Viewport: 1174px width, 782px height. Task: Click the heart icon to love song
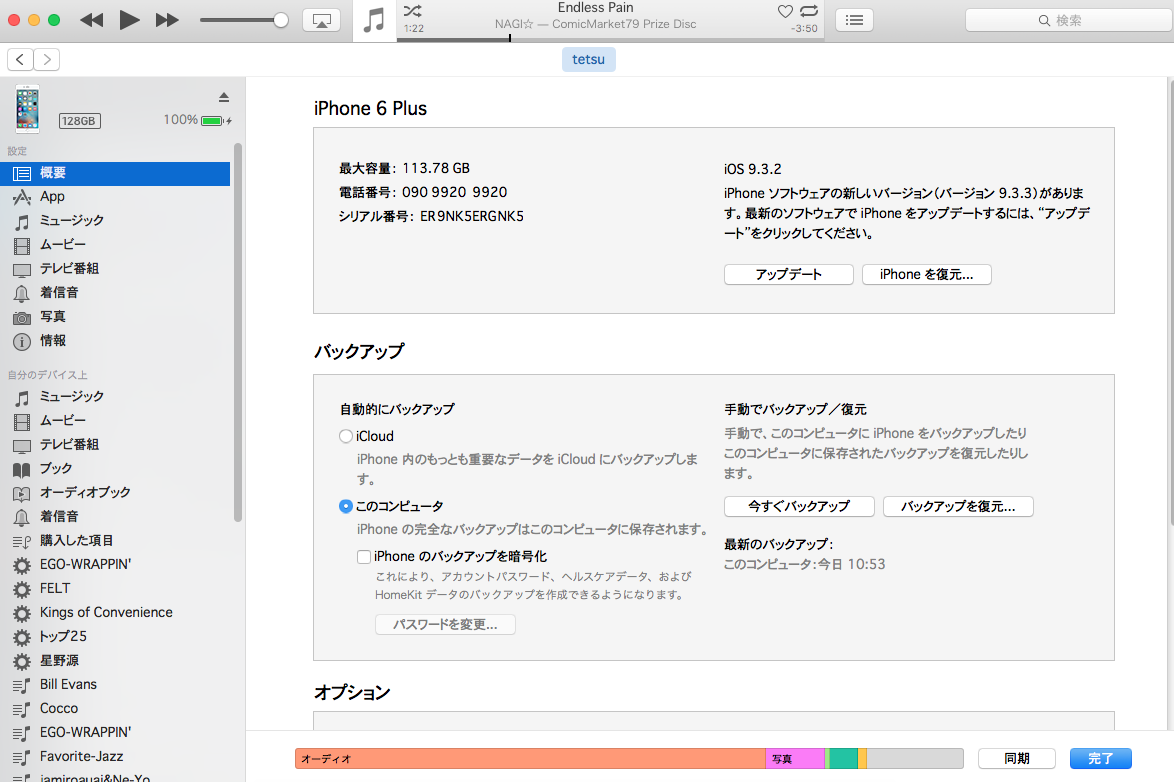coord(785,11)
